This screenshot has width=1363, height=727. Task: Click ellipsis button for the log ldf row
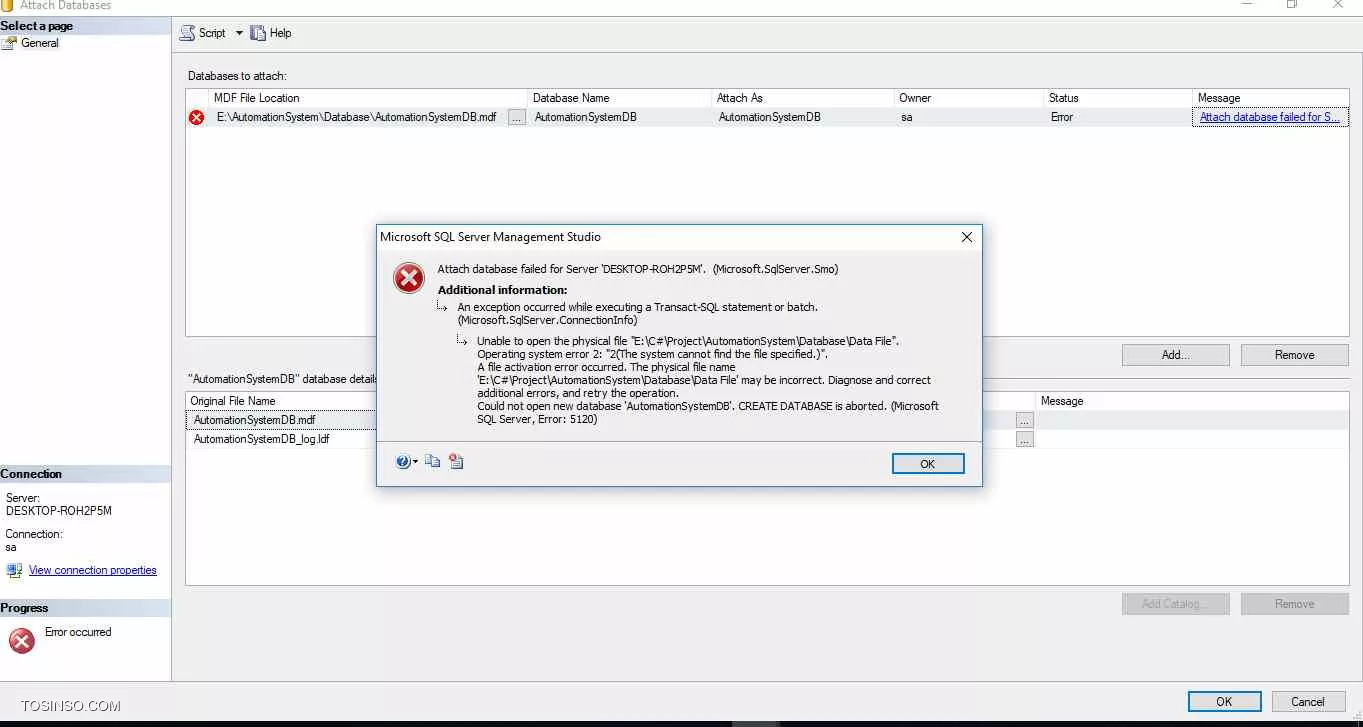(x=1024, y=439)
